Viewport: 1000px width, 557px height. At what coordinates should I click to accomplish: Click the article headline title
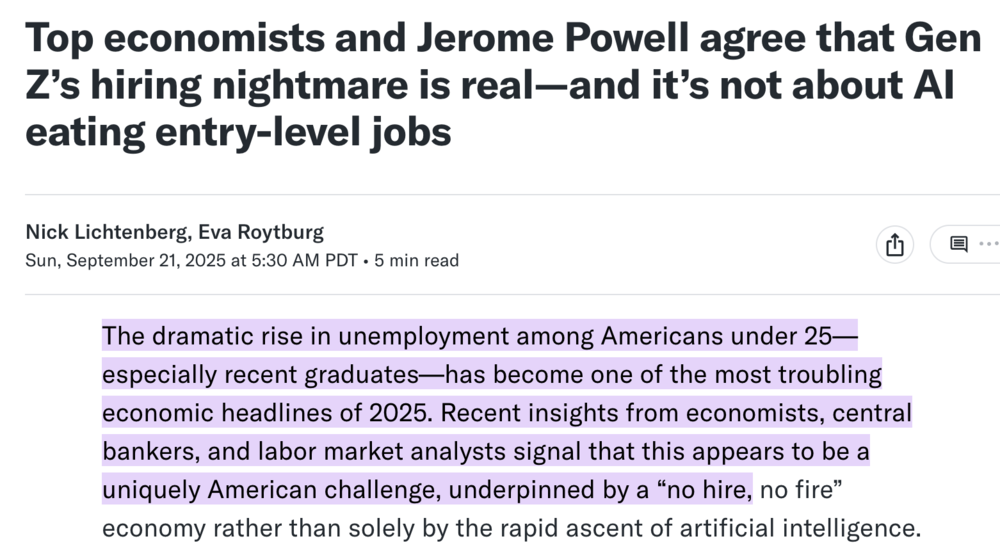(489, 85)
